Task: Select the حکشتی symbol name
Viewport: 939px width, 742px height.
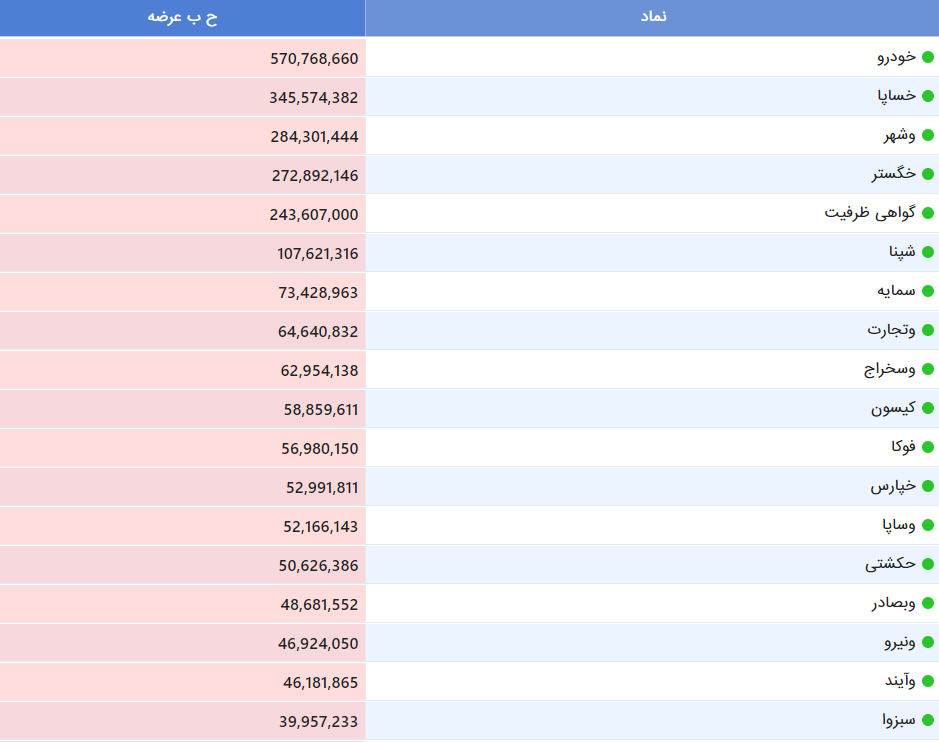Action: click(890, 564)
